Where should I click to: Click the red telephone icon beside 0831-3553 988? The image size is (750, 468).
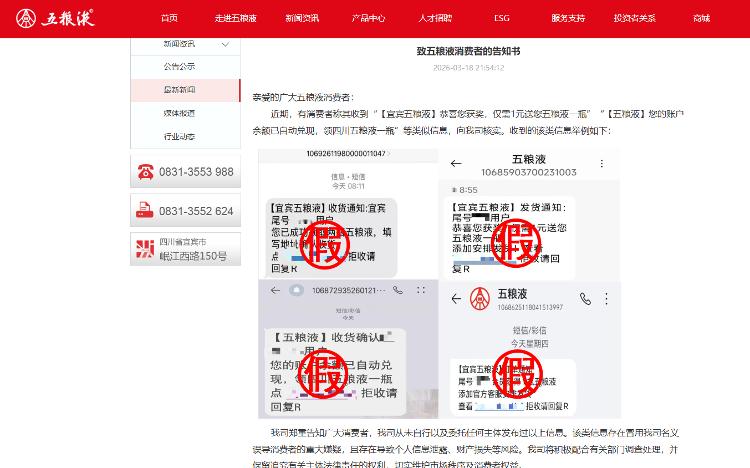tap(146, 172)
